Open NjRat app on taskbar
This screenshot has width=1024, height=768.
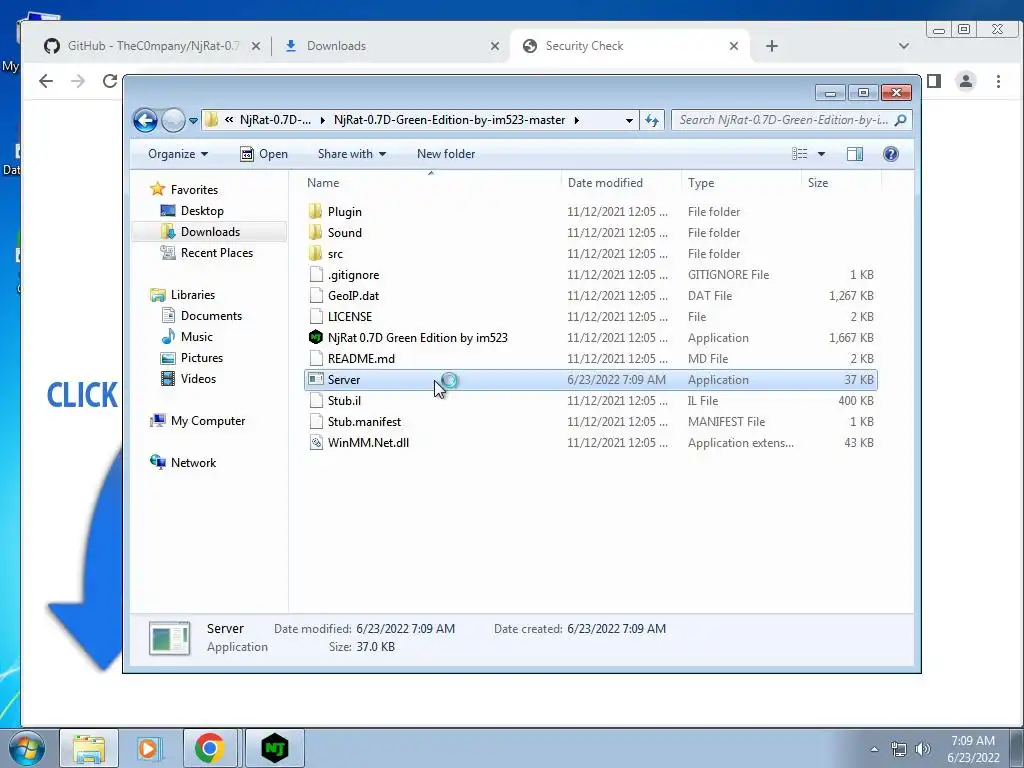coord(275,748)
